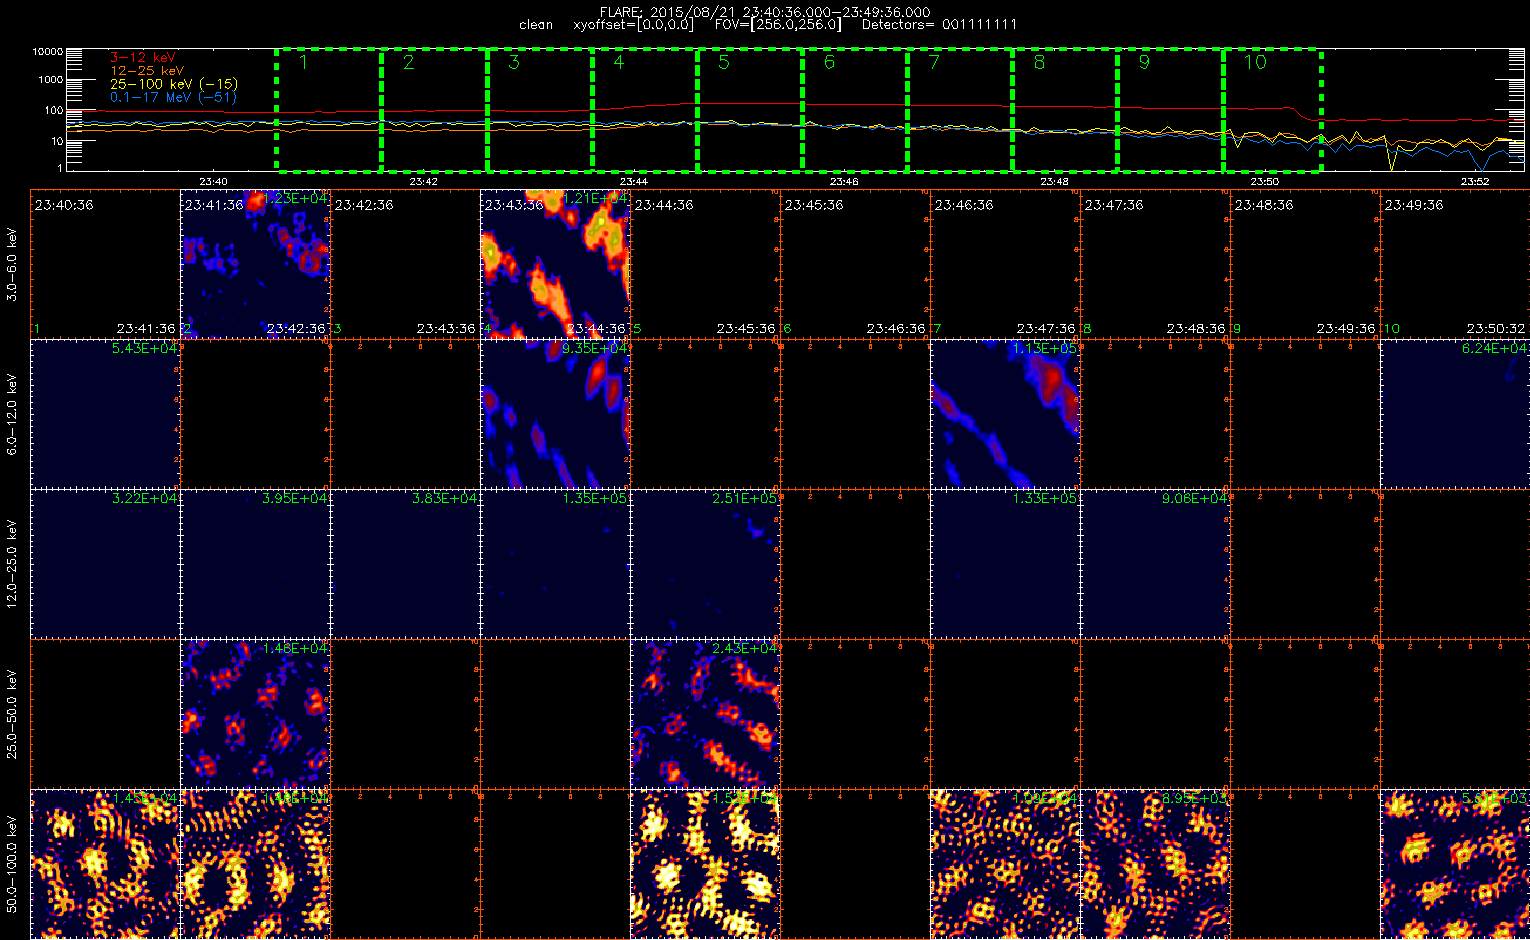Select interval 10 box on the light curve

[1273, 109]
